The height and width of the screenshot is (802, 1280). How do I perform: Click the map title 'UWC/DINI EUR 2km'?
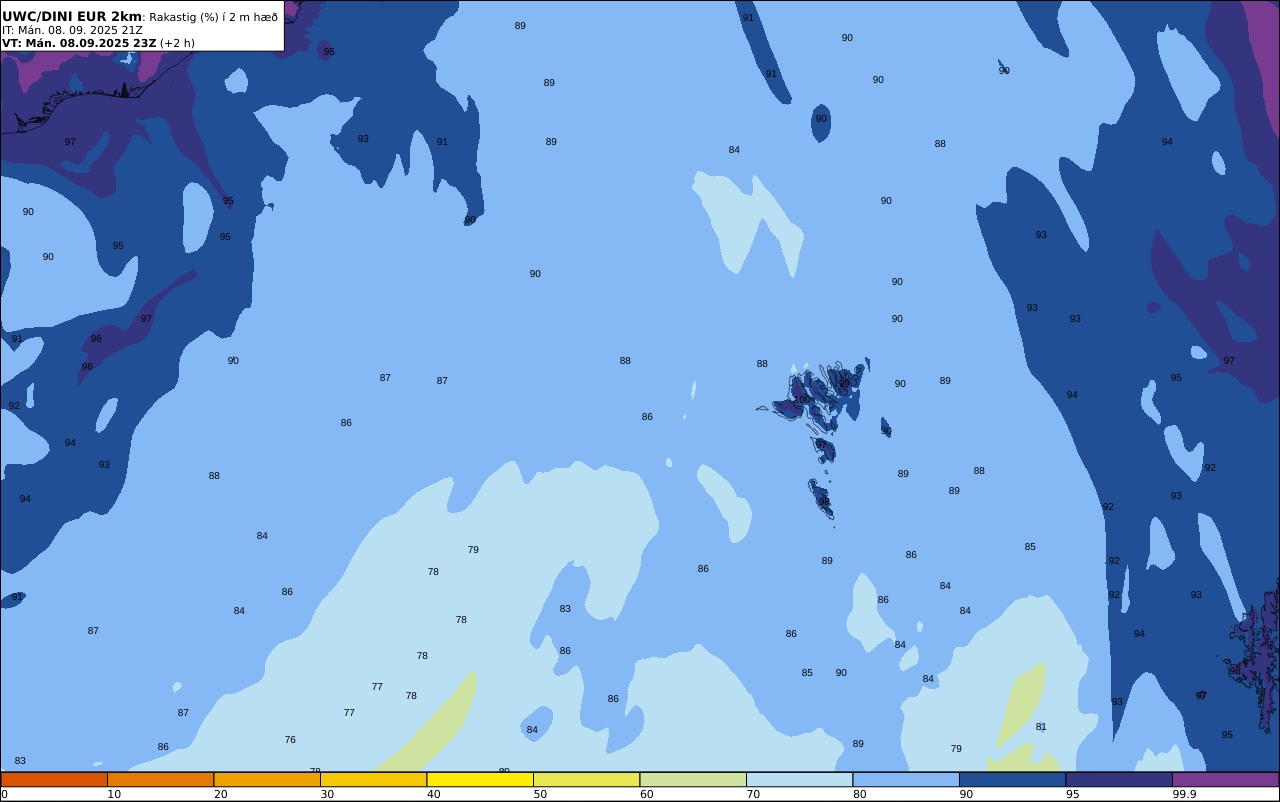(x=72, y=17)
